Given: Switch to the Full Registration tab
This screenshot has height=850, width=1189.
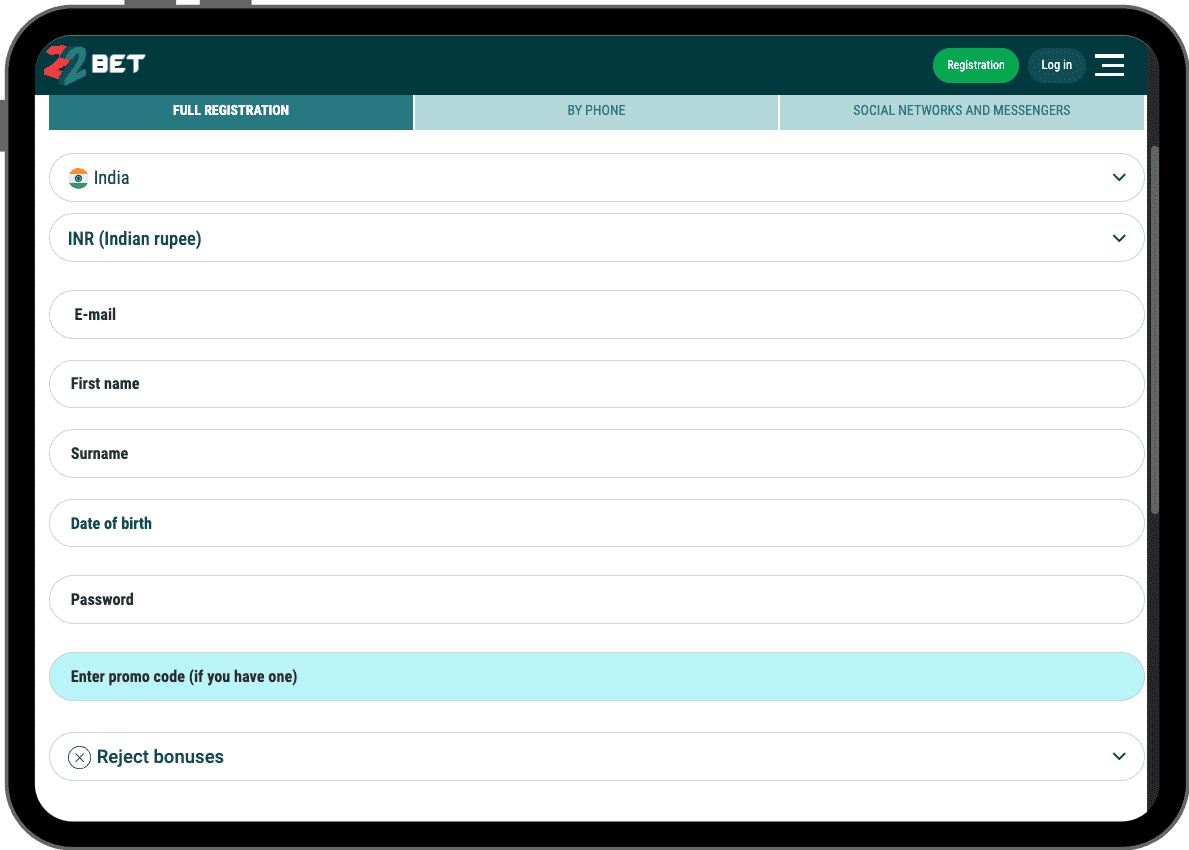Looking at the screenshot, I should coord(231,111).
